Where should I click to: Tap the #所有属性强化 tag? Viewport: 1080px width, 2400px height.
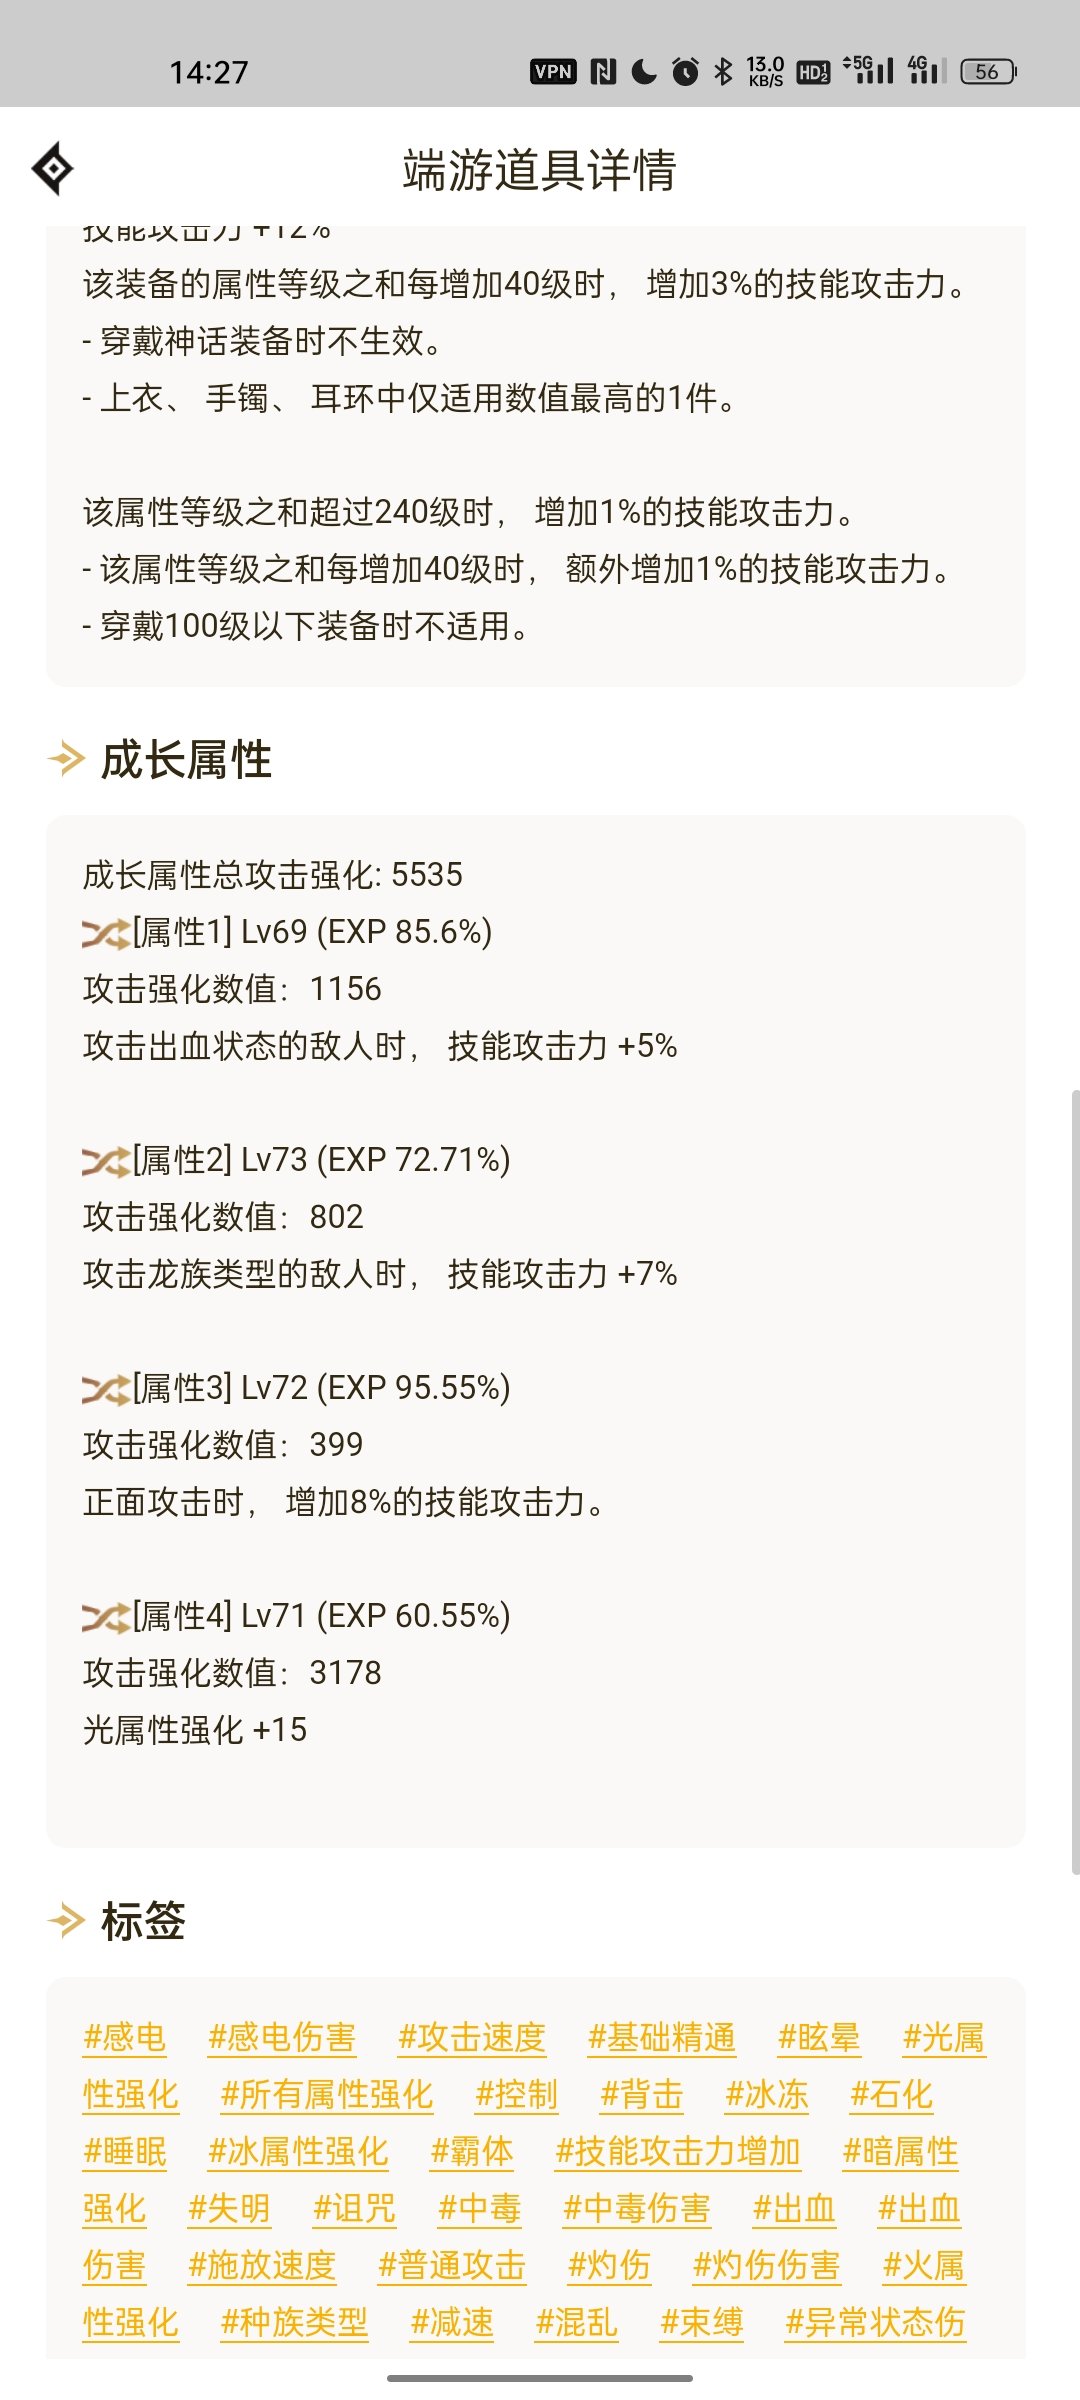(327, 2094)
